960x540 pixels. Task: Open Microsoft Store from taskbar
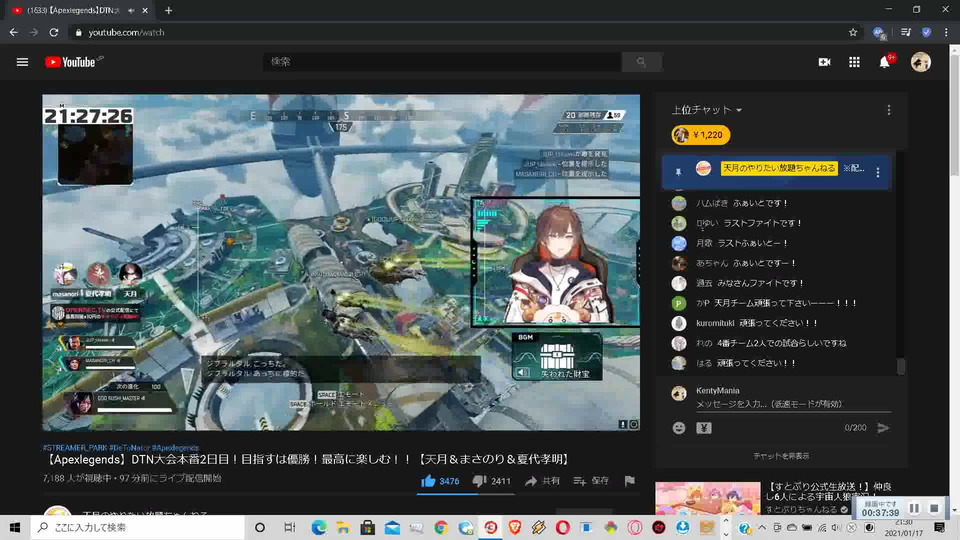pyautogui.click(x=367, y=527)
